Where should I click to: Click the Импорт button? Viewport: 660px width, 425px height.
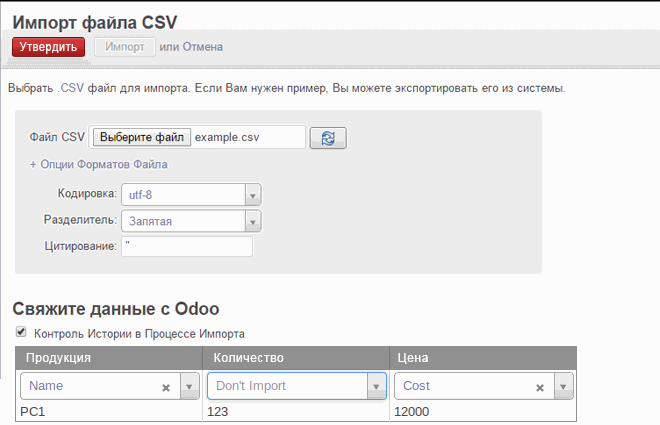pos(125,47)
